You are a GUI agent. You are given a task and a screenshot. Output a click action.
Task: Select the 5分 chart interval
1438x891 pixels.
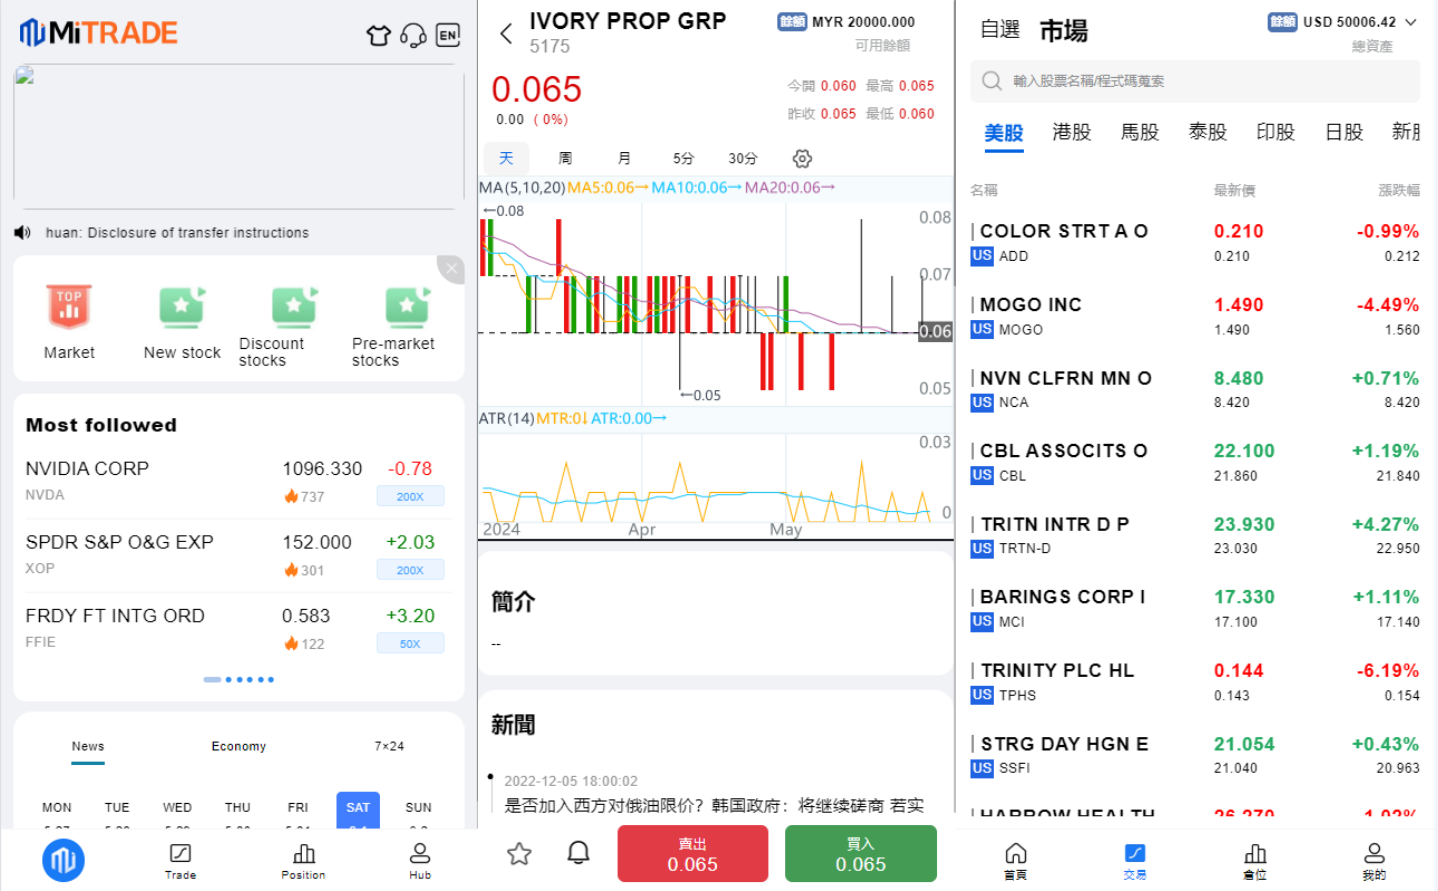click(x=683, y=158)
